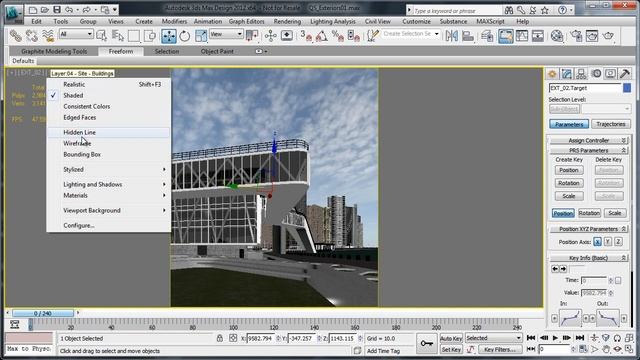
Task: Click the In tangent curve swatch
Action: coord(570,318)
